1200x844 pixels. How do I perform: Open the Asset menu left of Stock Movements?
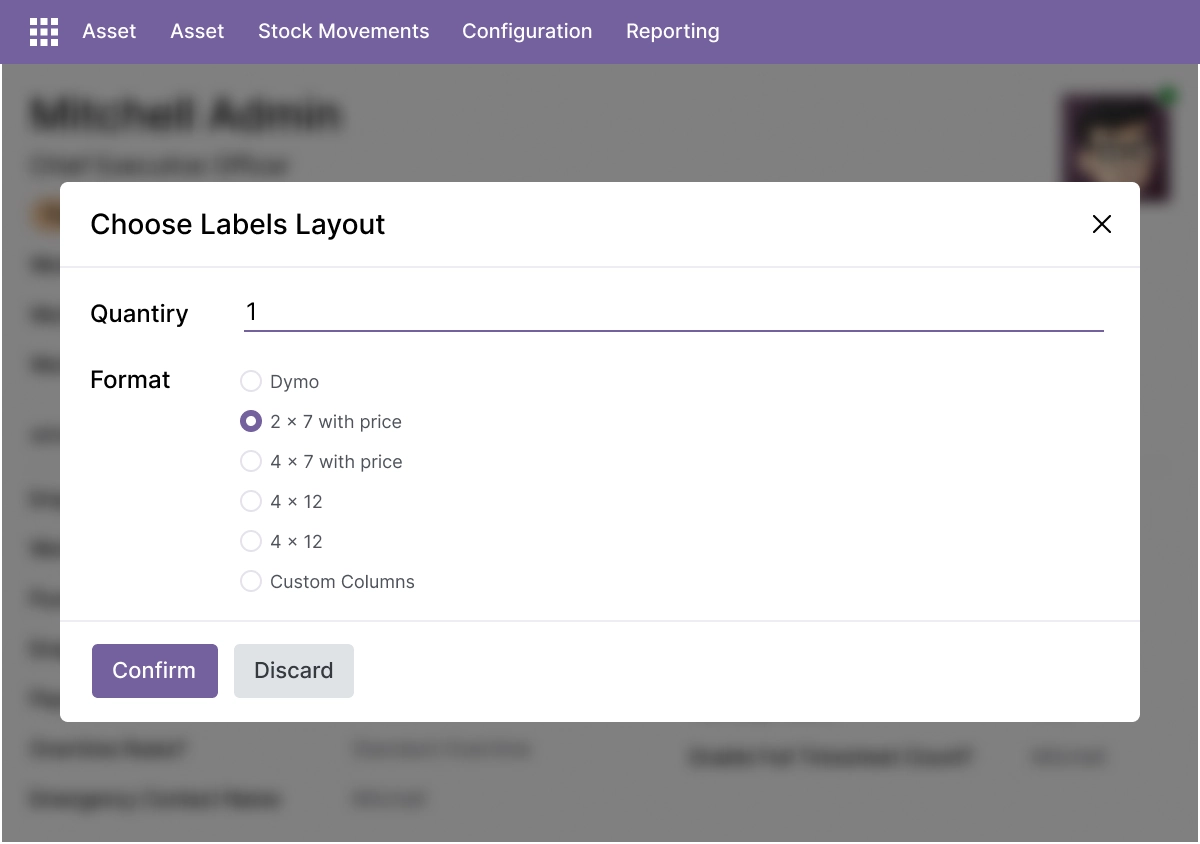[197, 31]
